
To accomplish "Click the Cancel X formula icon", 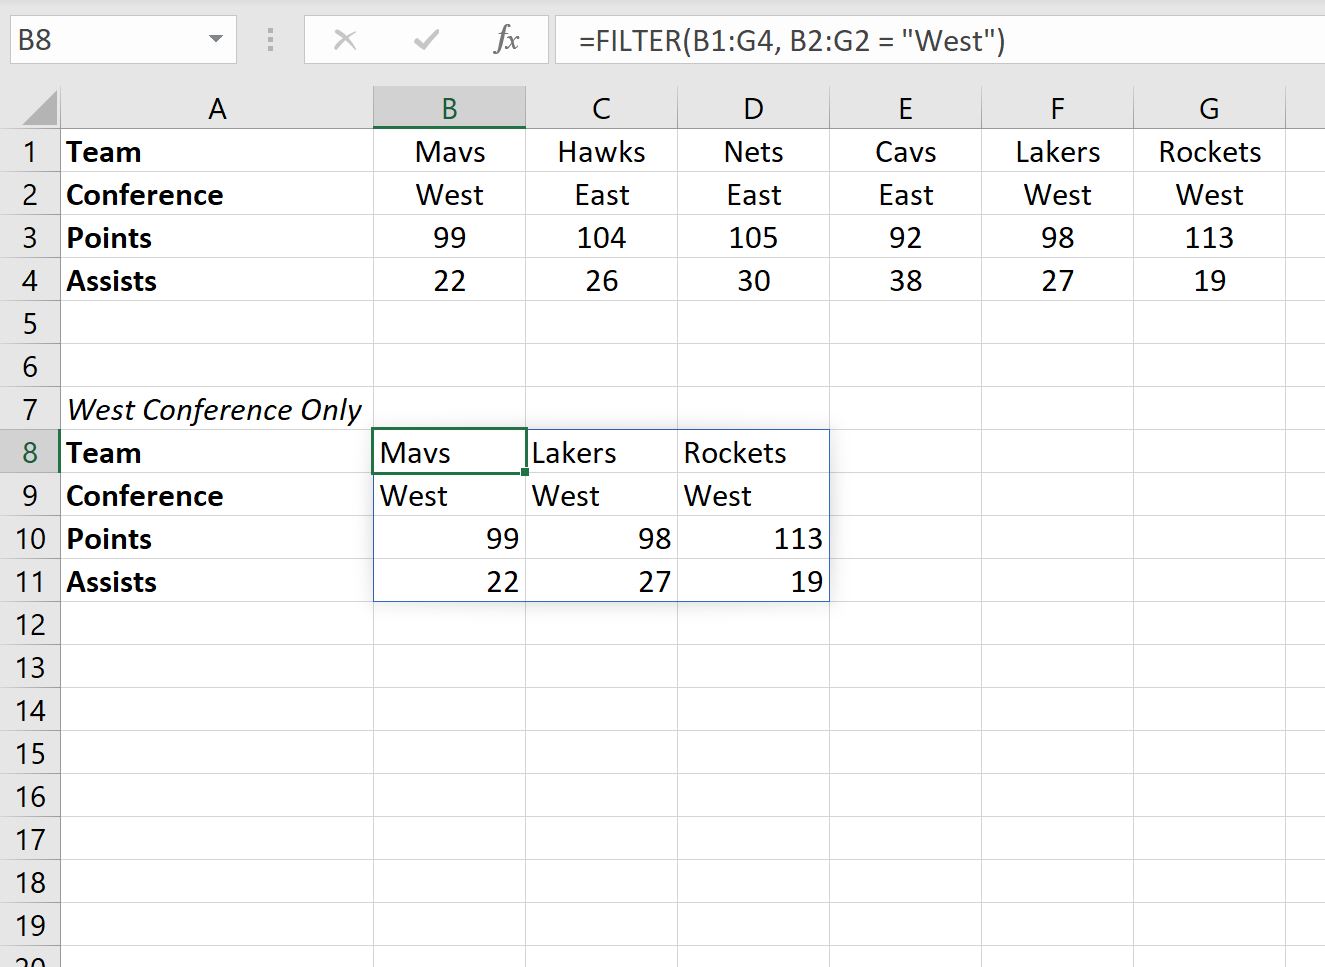I will 345,40.
